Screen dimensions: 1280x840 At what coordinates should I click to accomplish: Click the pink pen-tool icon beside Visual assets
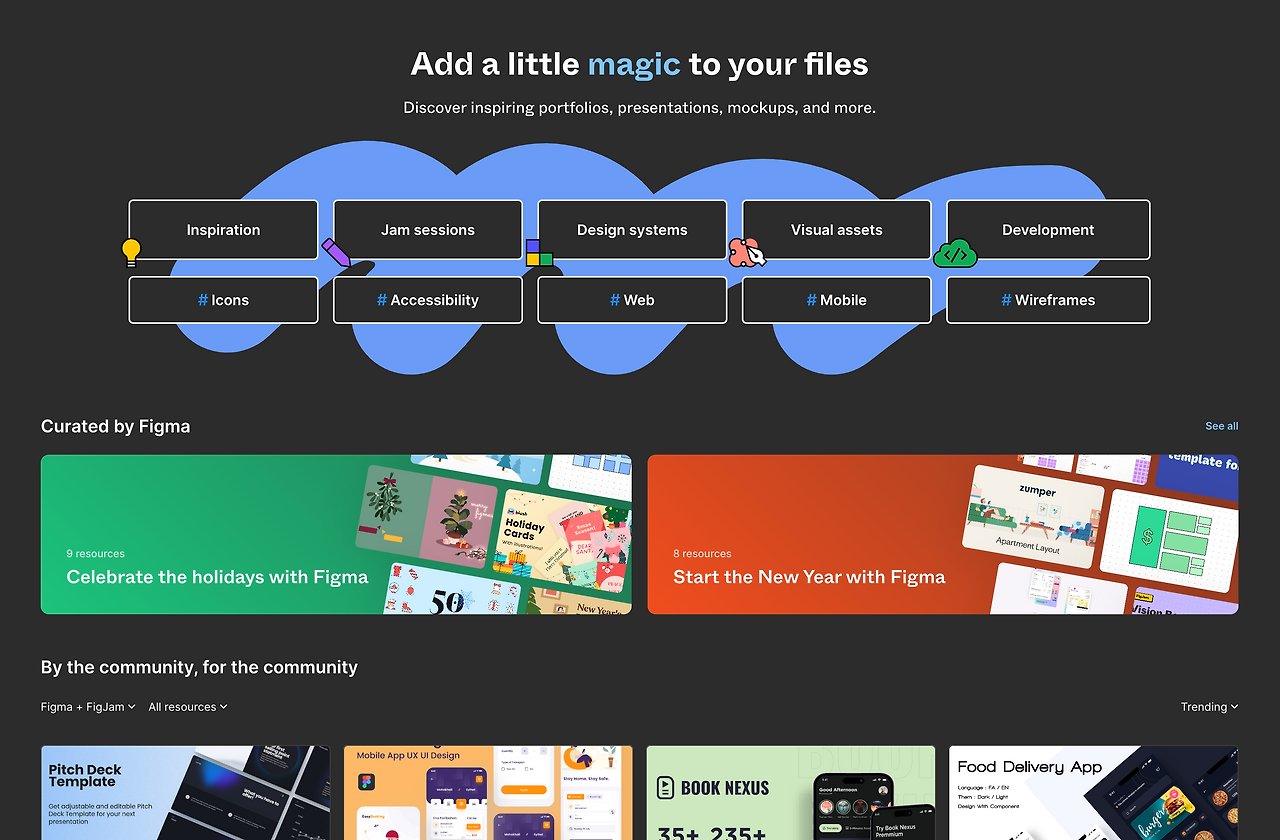tap(746, 253)
